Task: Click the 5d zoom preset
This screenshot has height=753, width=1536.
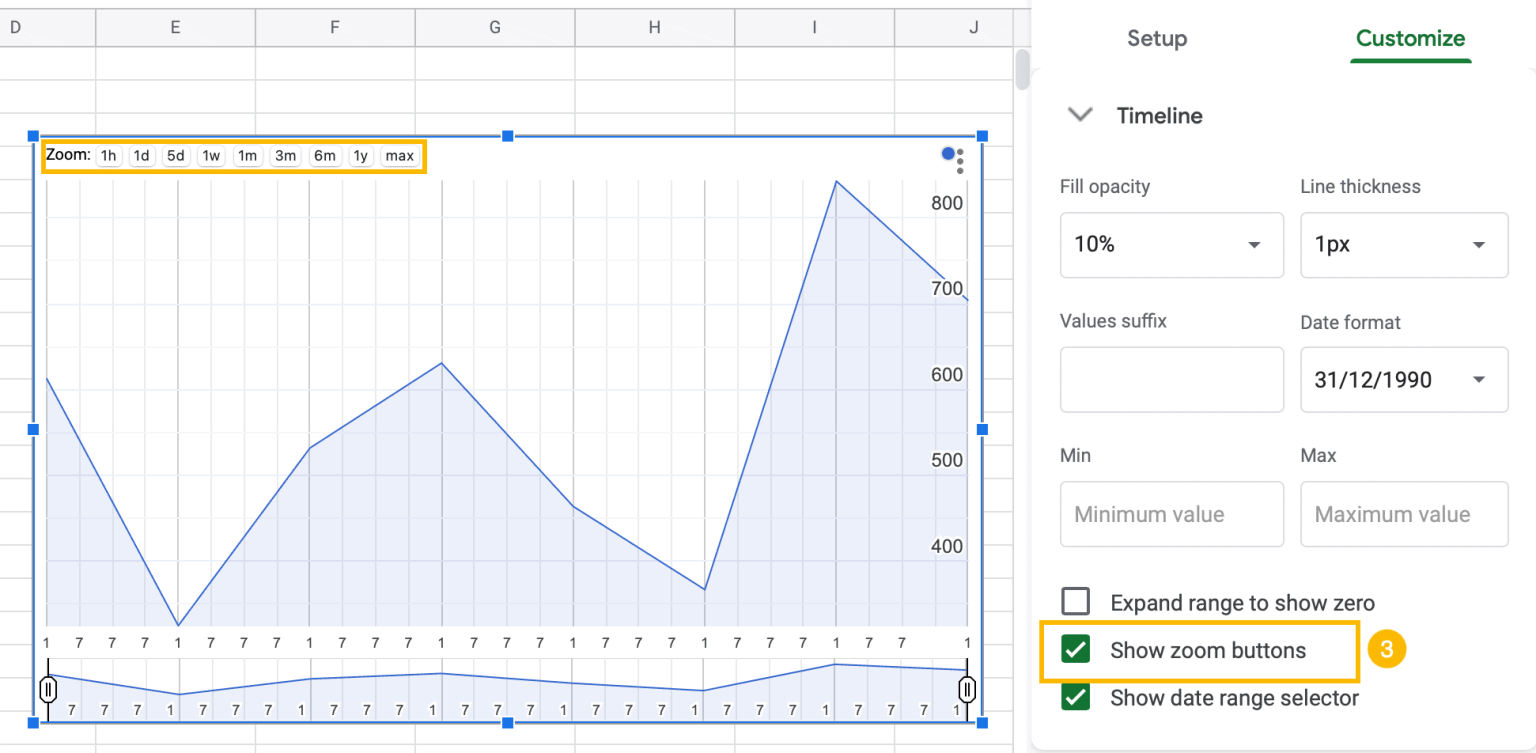Action: pyautogui.click(x=175, y=155)
